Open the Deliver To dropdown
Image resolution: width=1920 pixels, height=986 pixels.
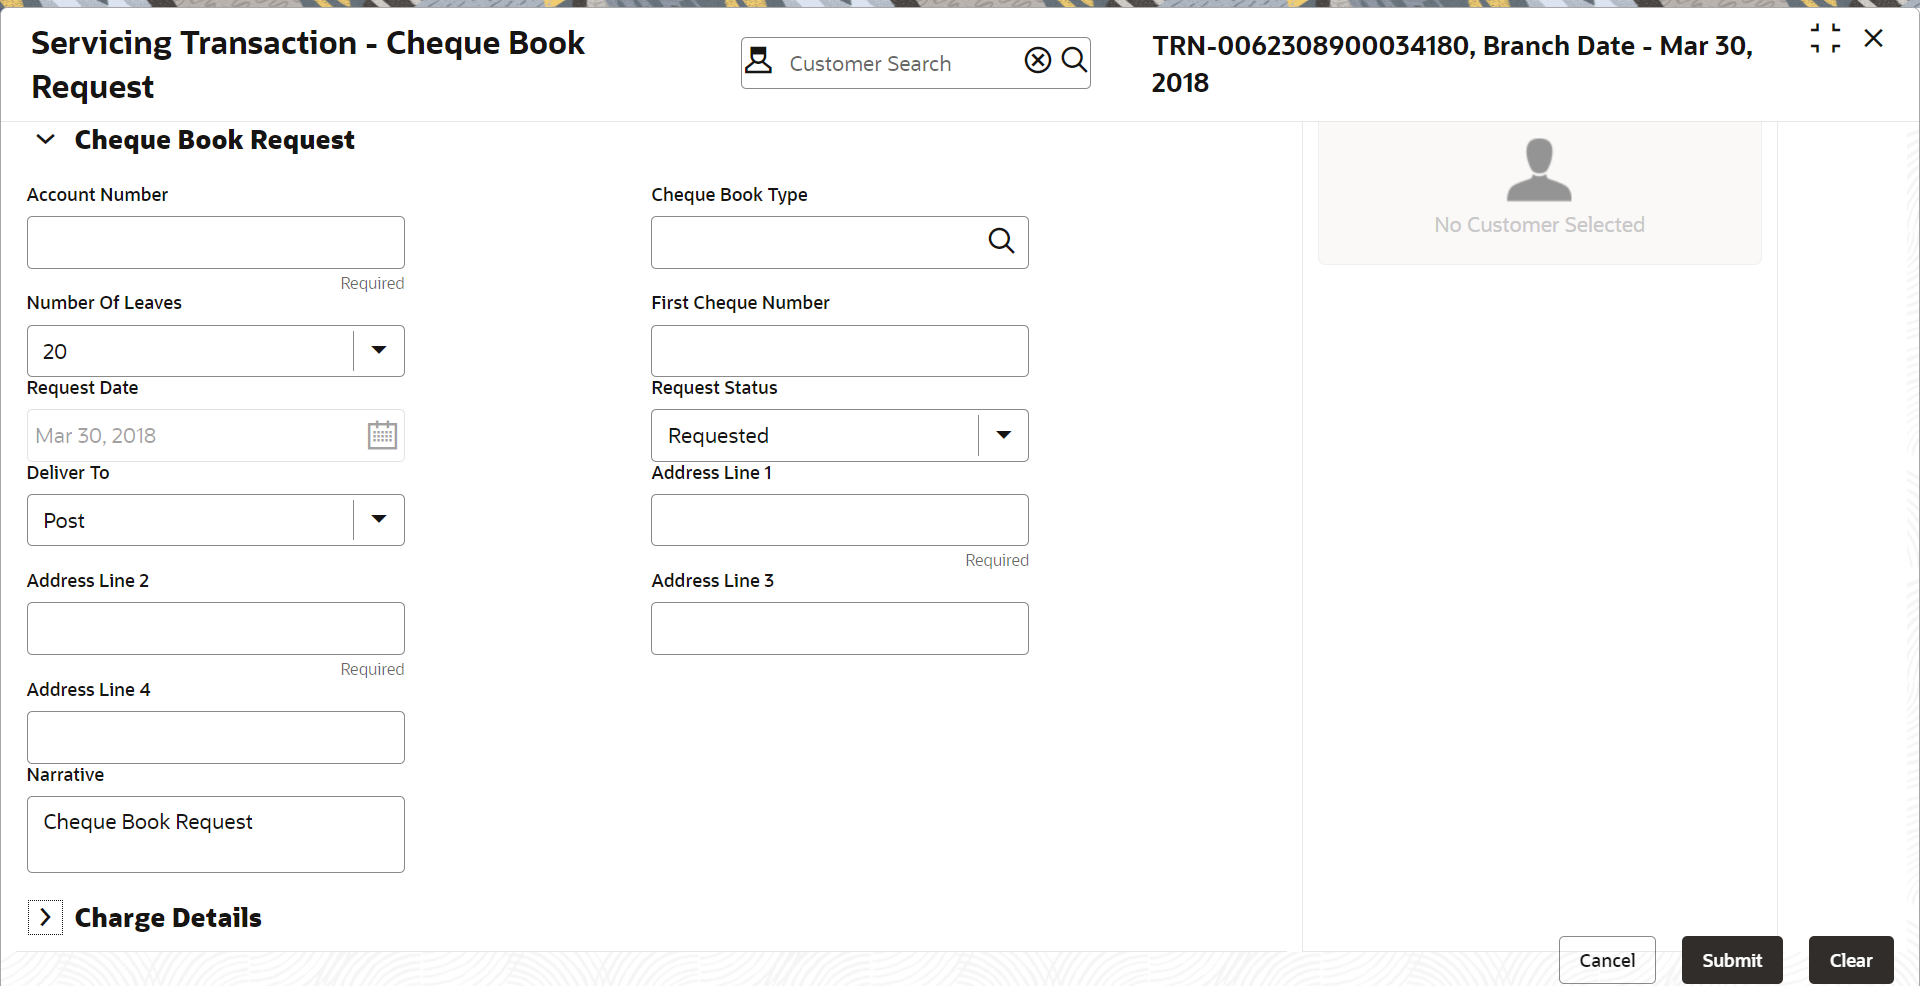379,520
